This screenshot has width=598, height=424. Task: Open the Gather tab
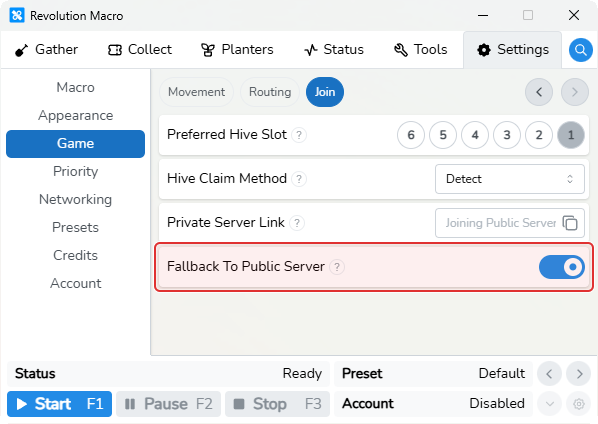47,50
